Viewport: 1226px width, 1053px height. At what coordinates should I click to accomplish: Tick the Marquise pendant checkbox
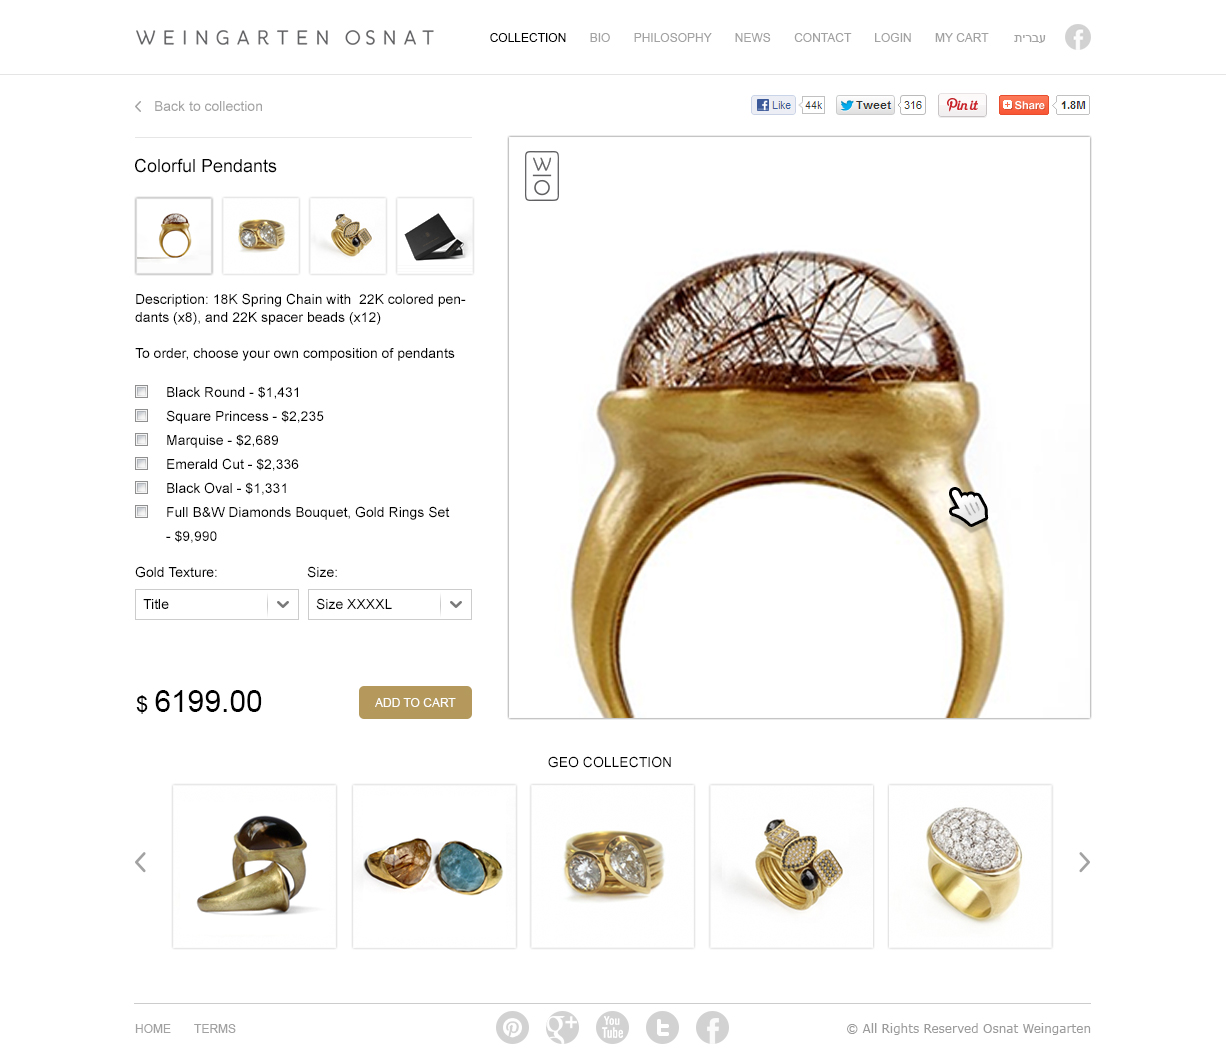click(142, 440)
